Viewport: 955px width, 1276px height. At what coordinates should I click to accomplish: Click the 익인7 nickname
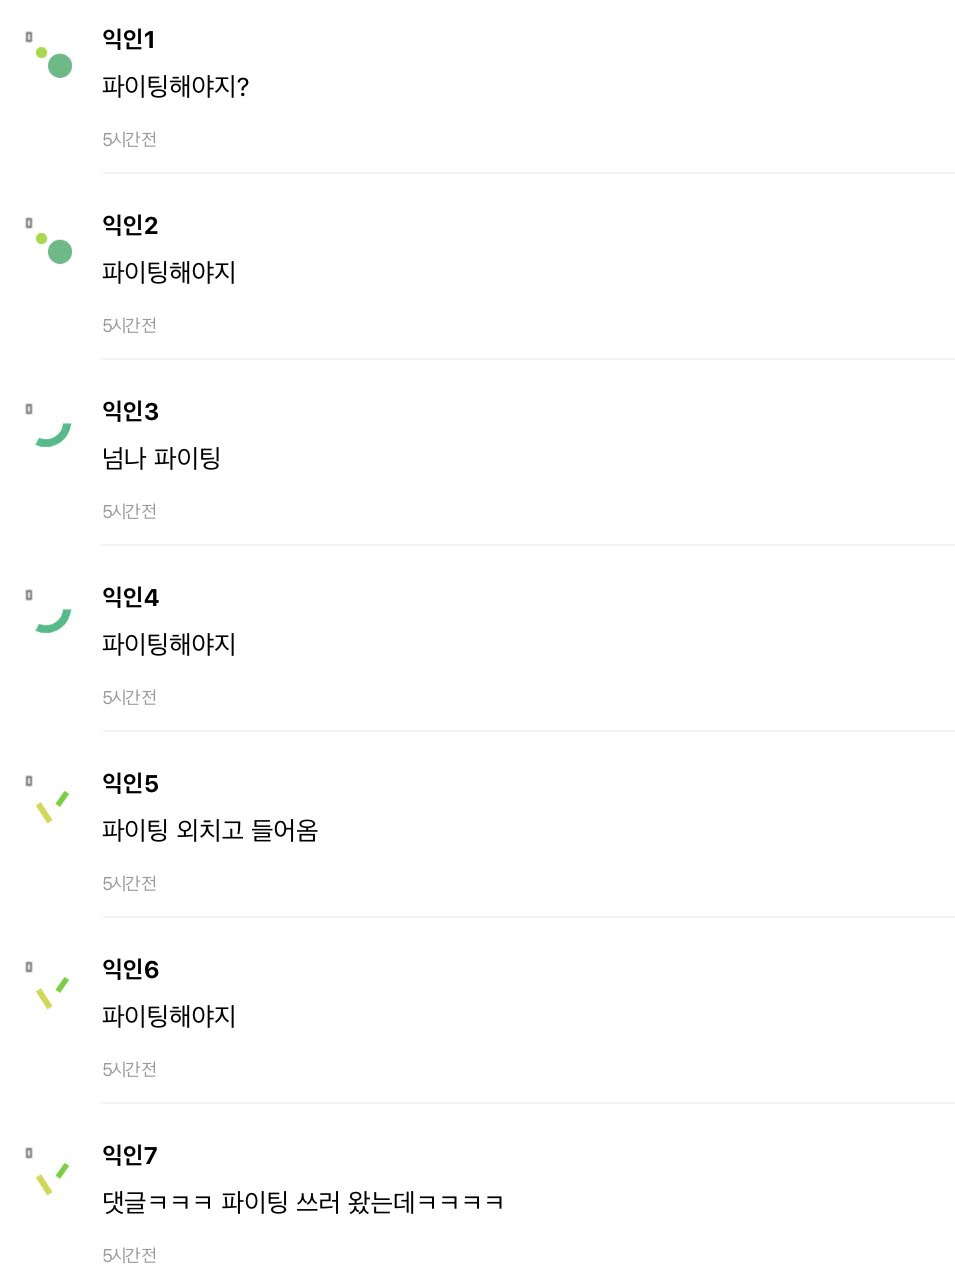pyautogui.click(x=130, y=1155)
